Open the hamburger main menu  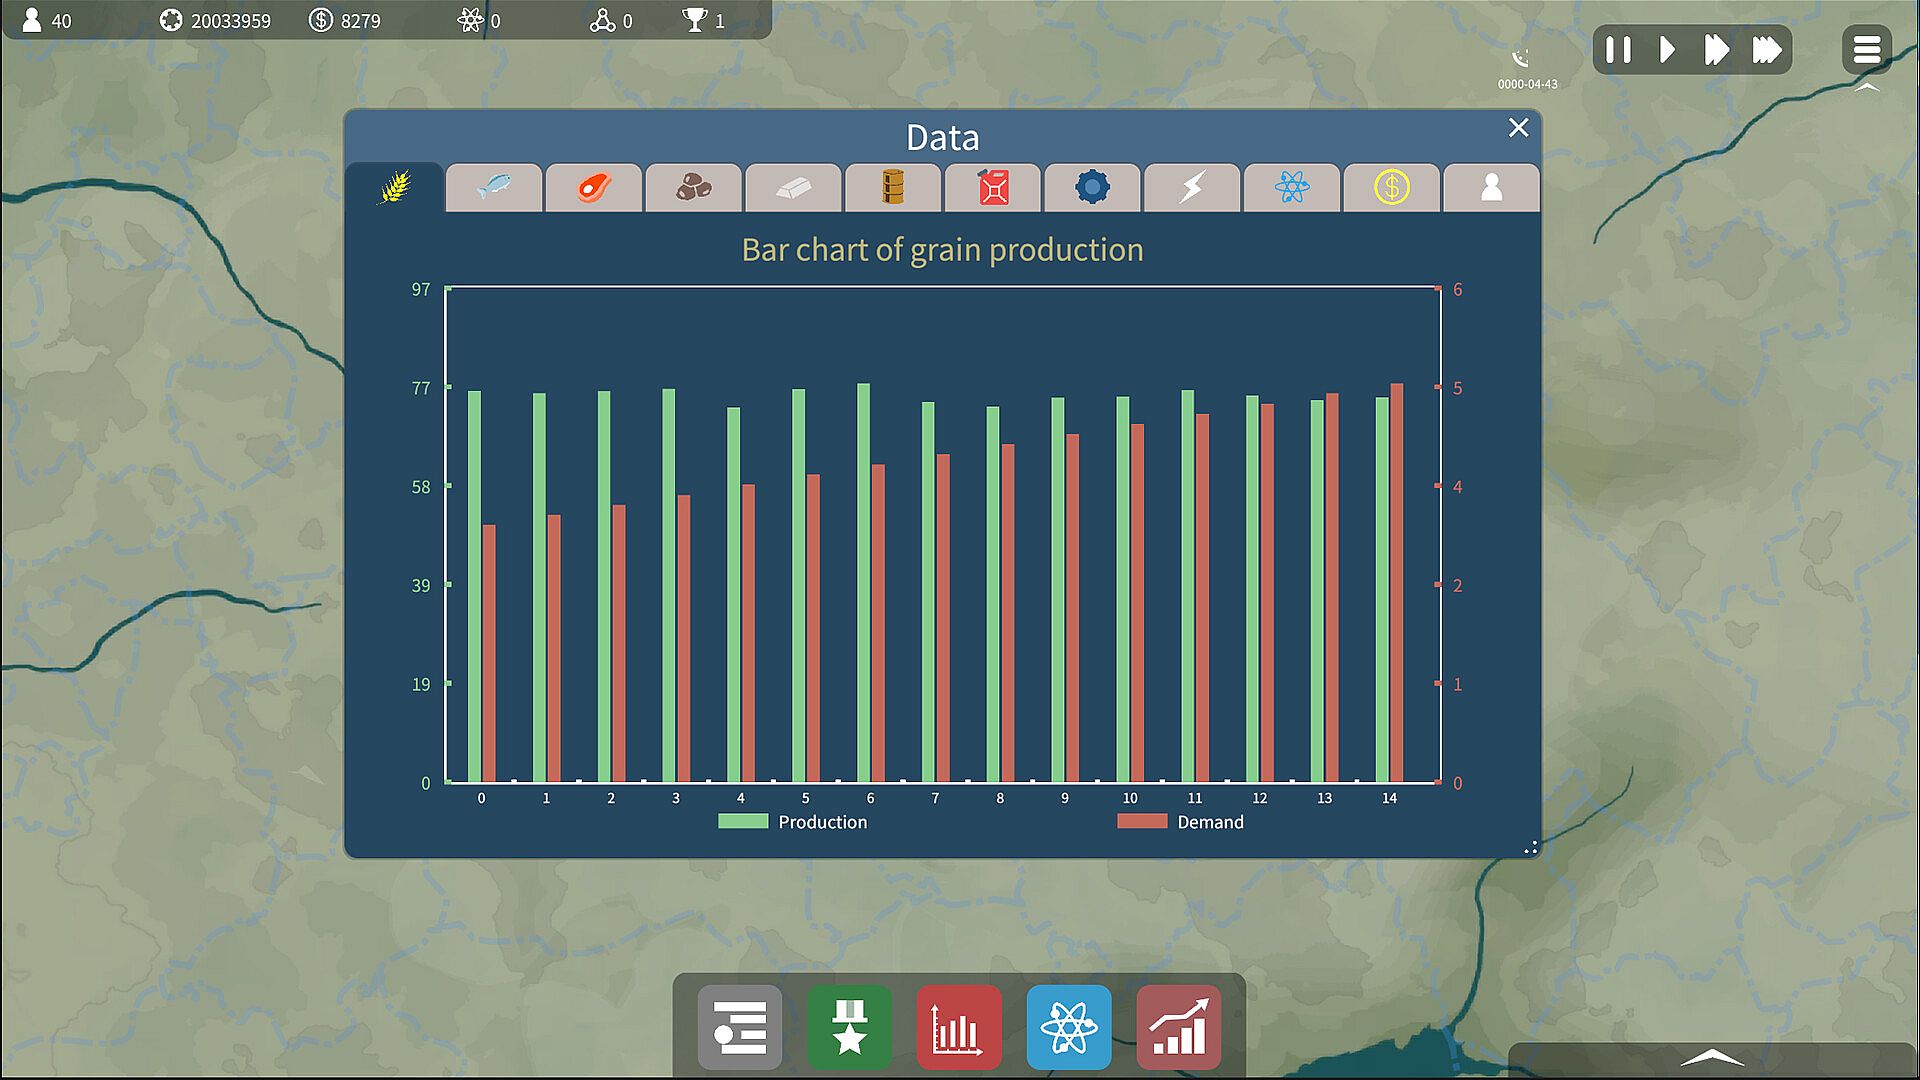(x=1866, y=50)
